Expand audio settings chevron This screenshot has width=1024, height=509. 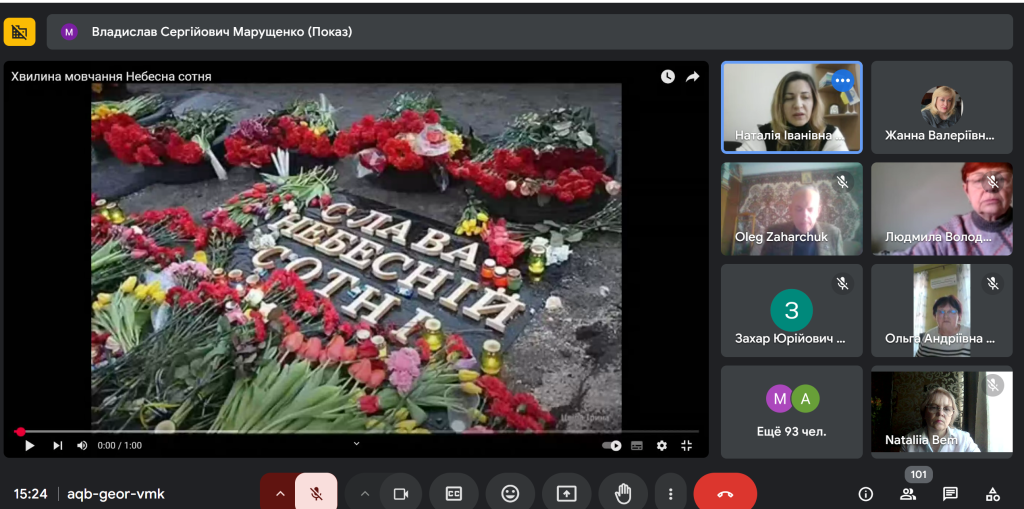coord(279,493)
